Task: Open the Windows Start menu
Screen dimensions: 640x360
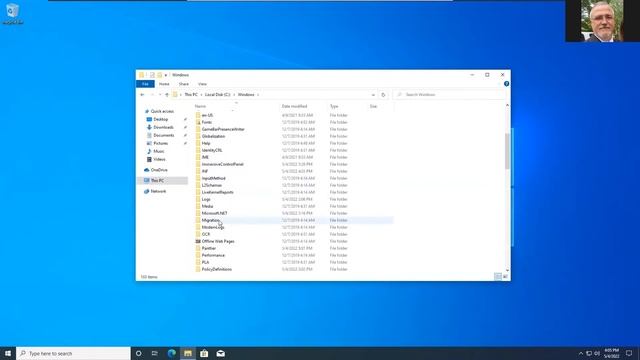Action: point(8,353)
